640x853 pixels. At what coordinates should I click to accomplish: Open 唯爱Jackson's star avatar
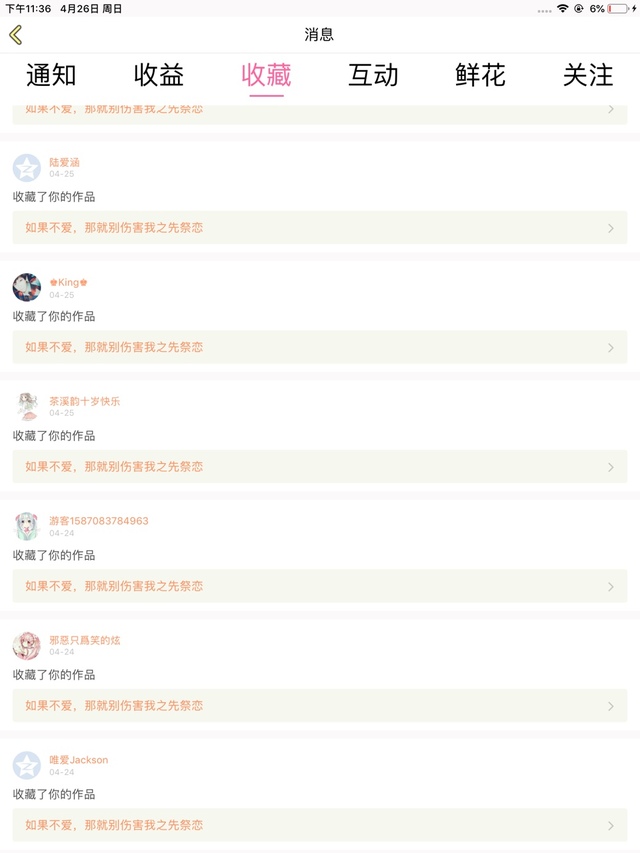pyautogui.click(x=27, y=765)
